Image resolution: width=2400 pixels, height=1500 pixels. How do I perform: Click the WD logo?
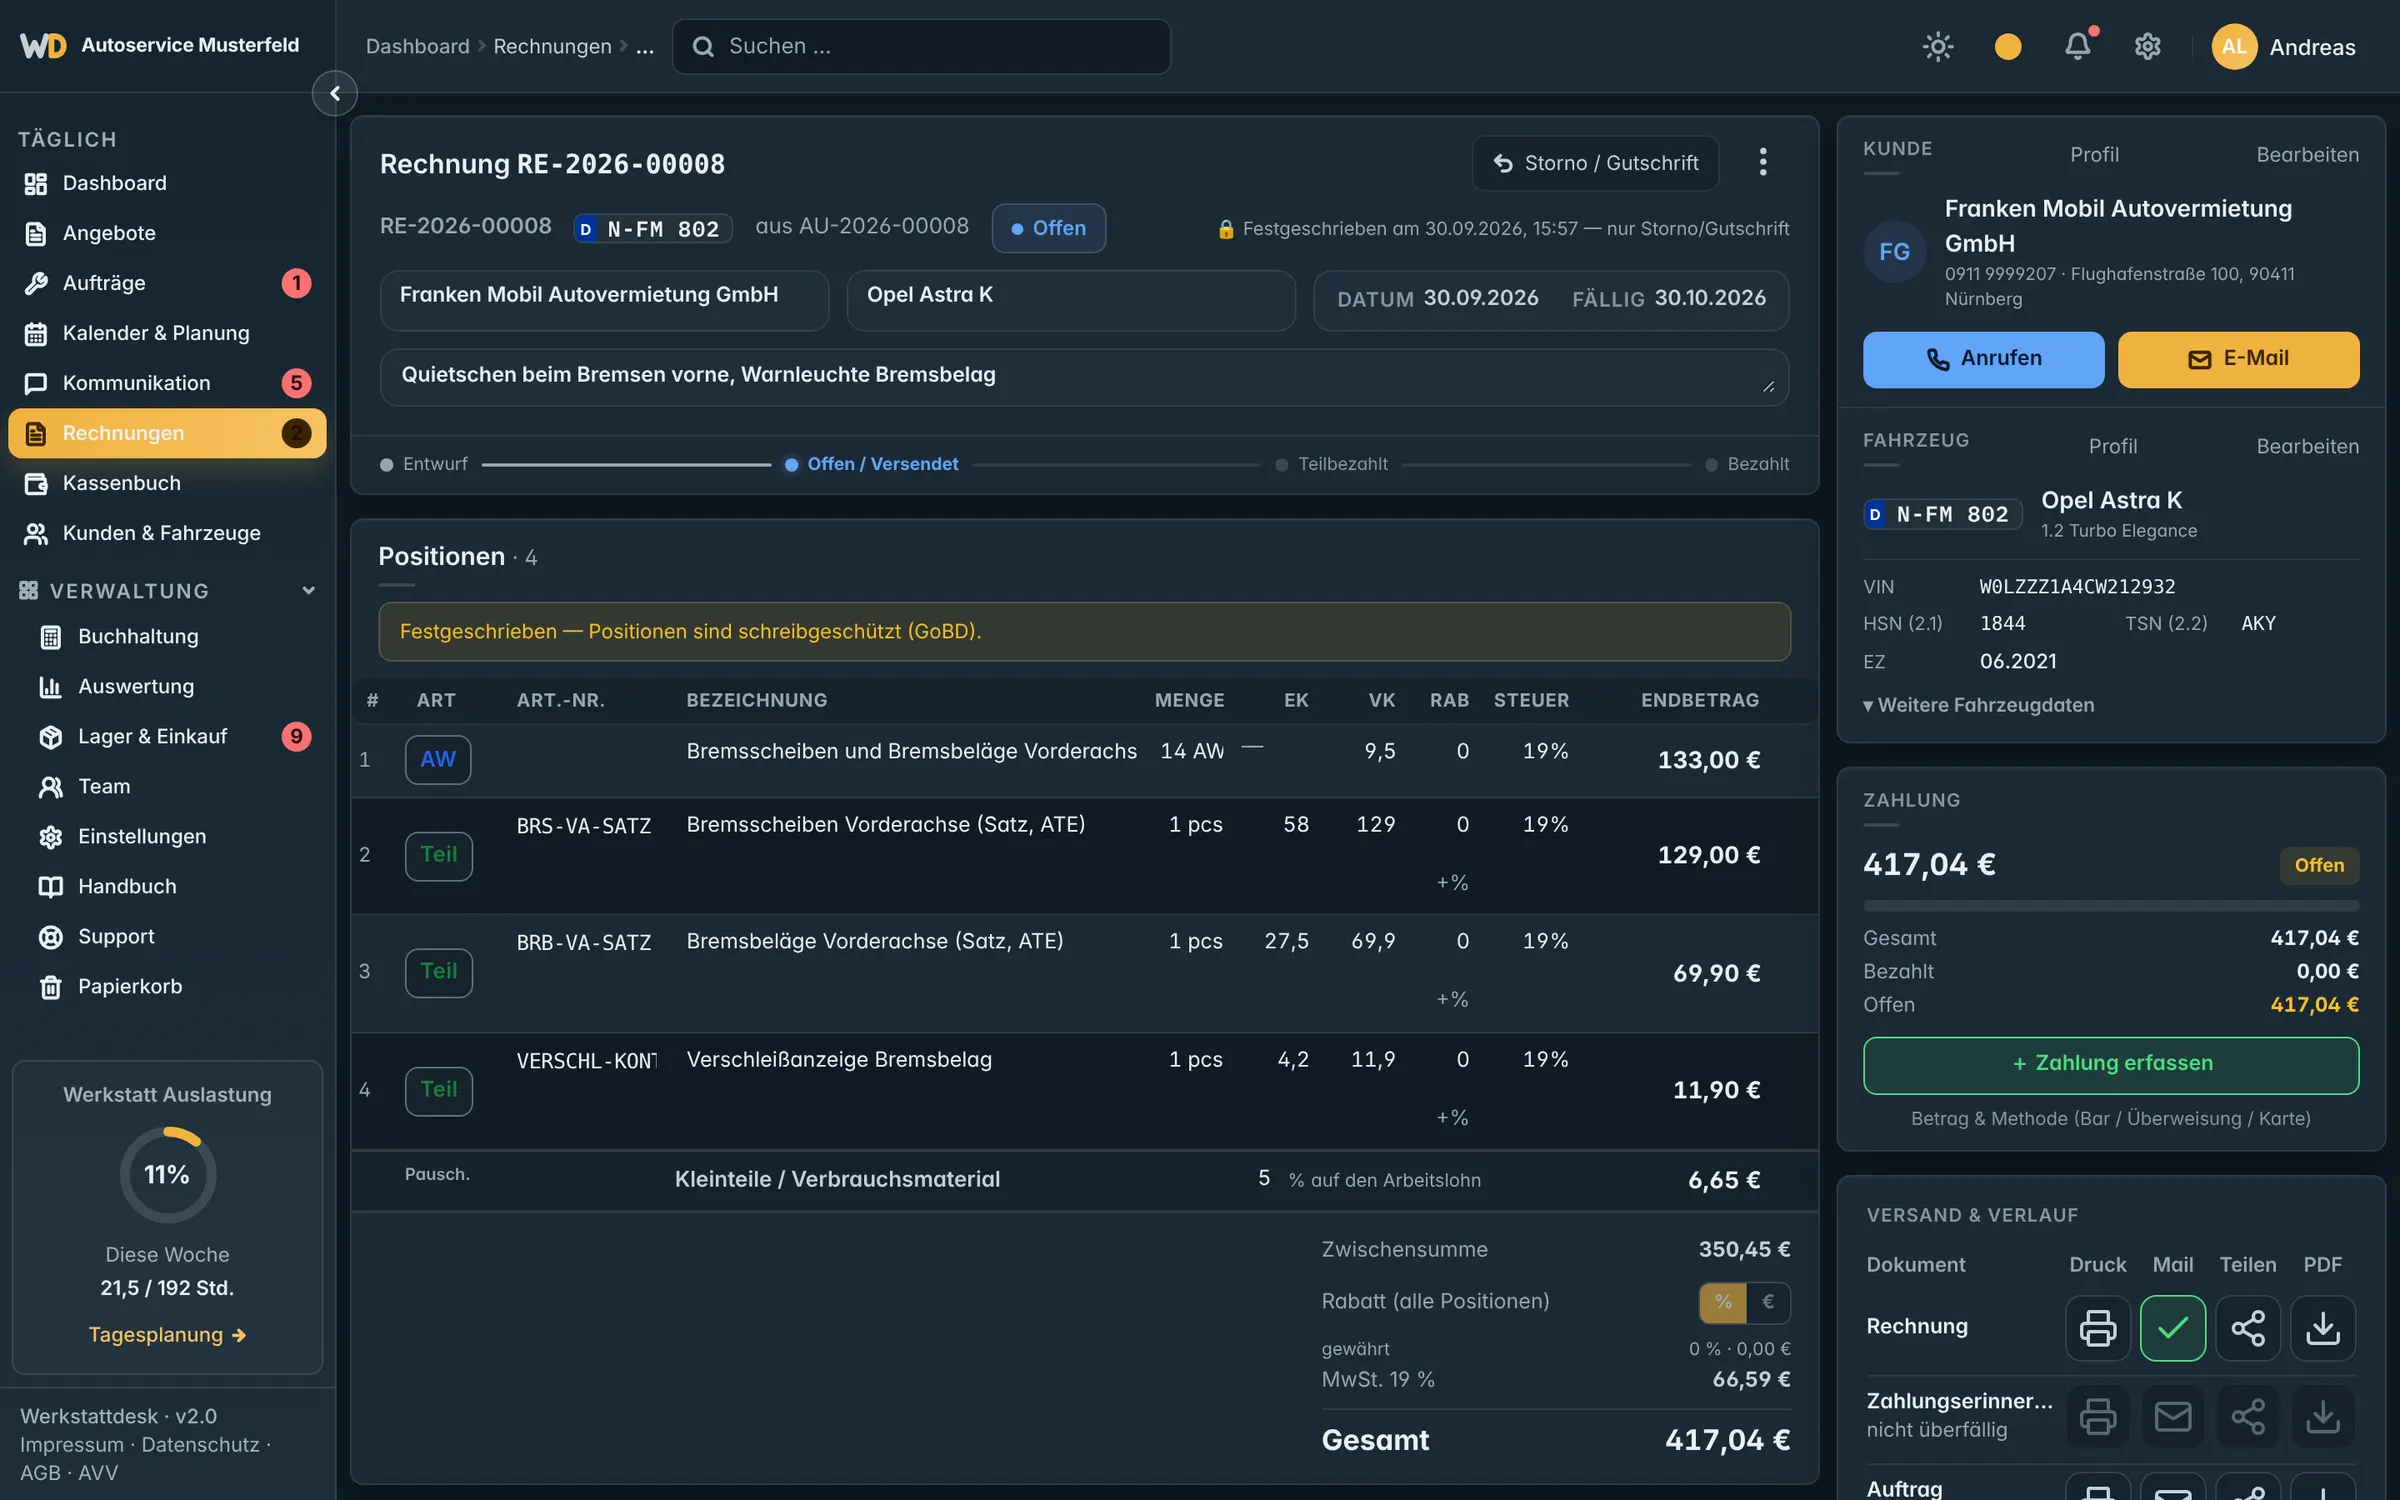pyautogui.click(x=43, y=45)
